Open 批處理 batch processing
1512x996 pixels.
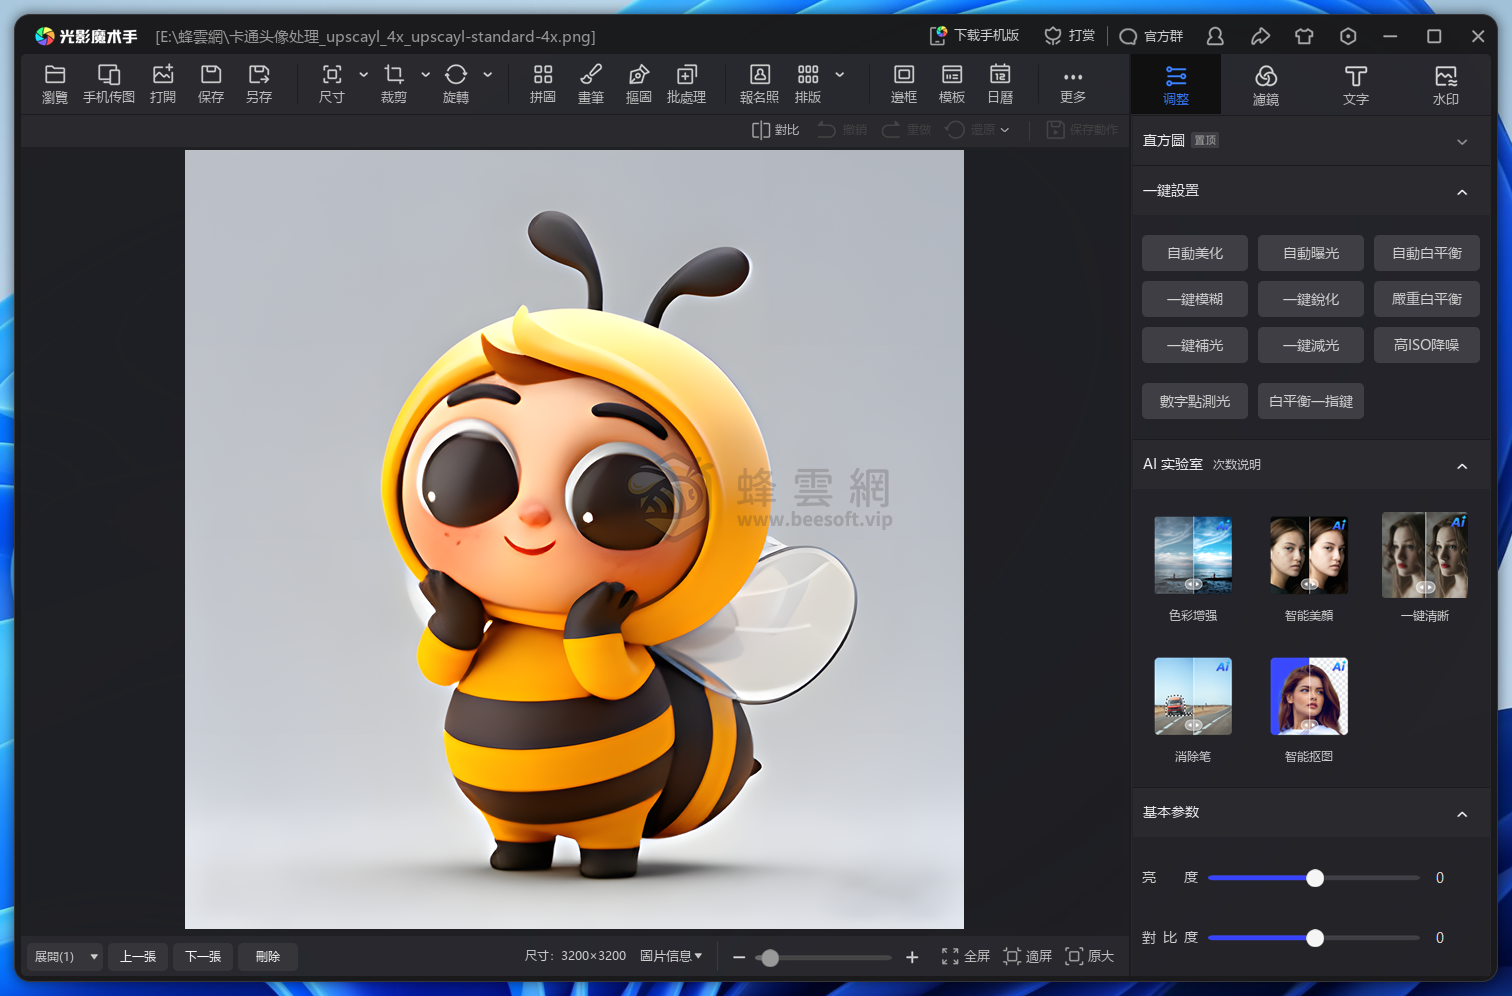click(687, 84)
